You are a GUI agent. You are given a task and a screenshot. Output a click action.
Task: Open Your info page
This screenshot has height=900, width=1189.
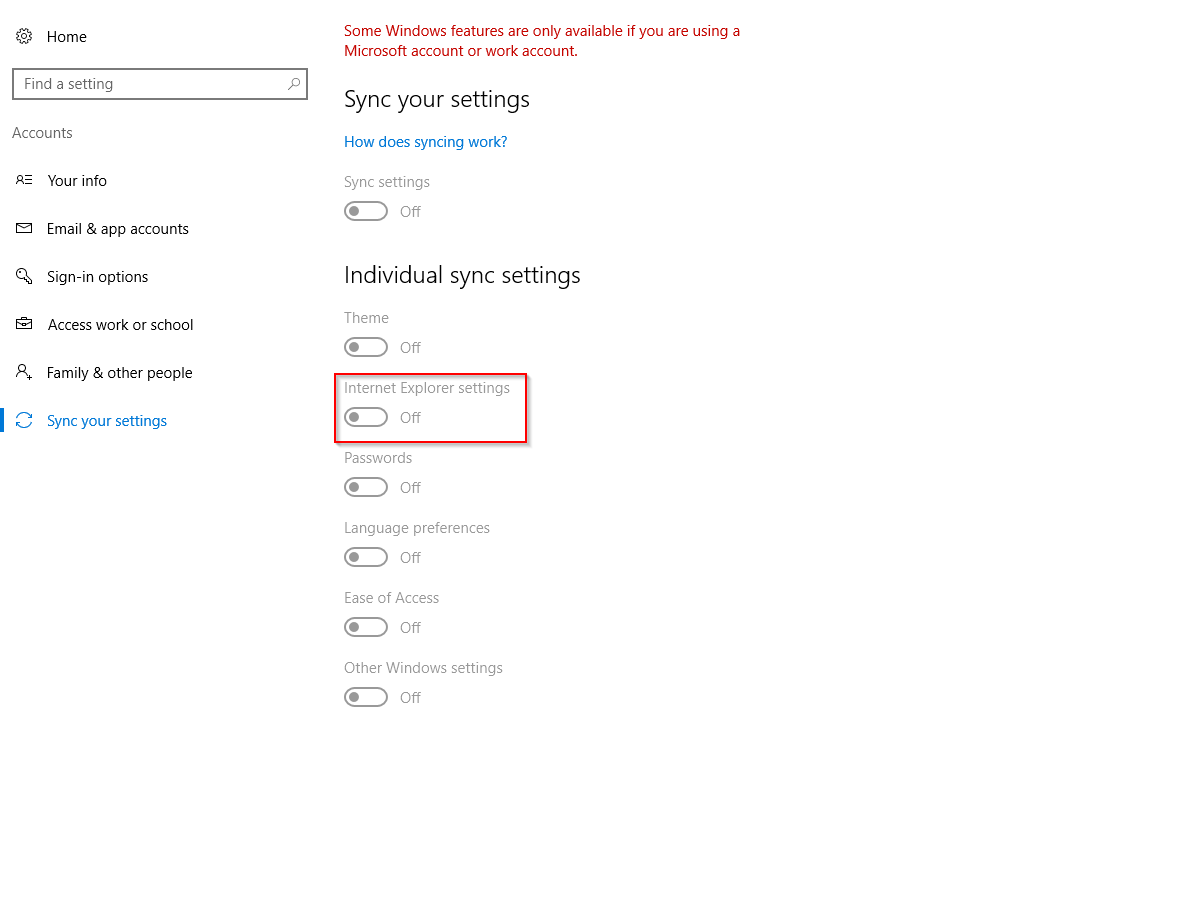(77, 180)
